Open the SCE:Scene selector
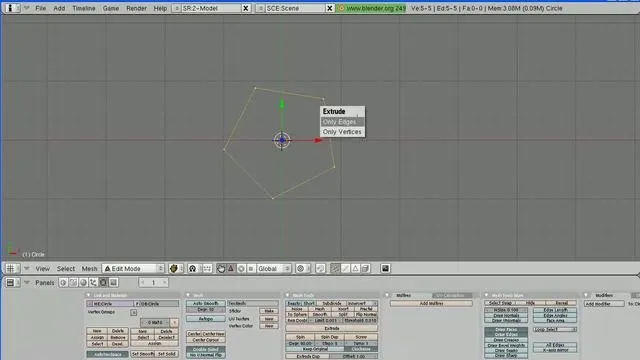Image resolution: width=640 pixels, height=360 pixels. [x=291, y=8]
